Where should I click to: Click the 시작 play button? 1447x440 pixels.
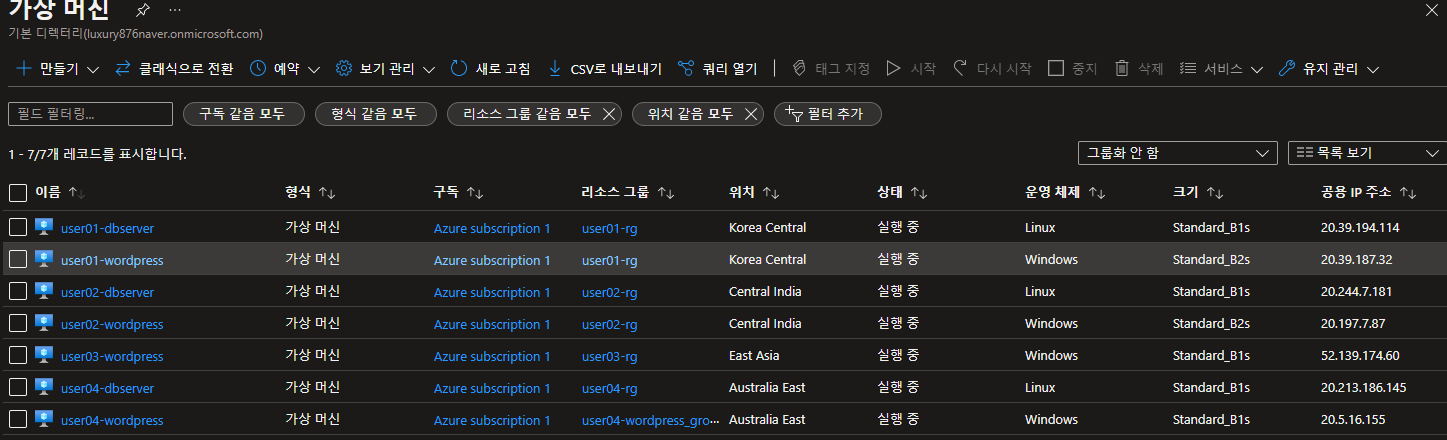pos(911,69)
